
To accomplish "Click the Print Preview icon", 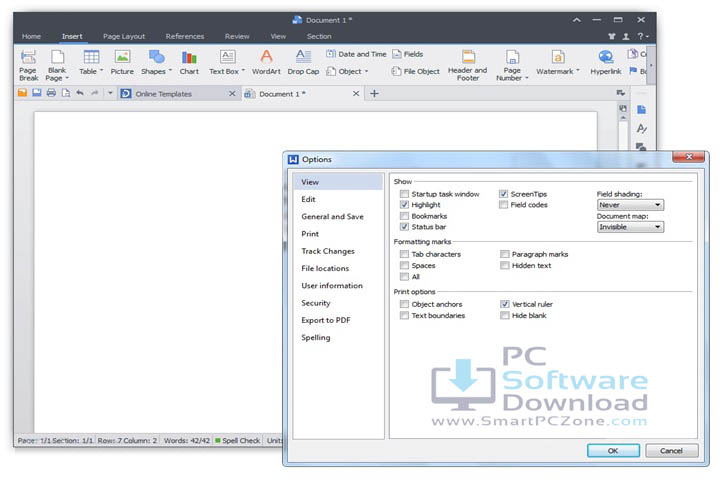I will click(66, 93).
